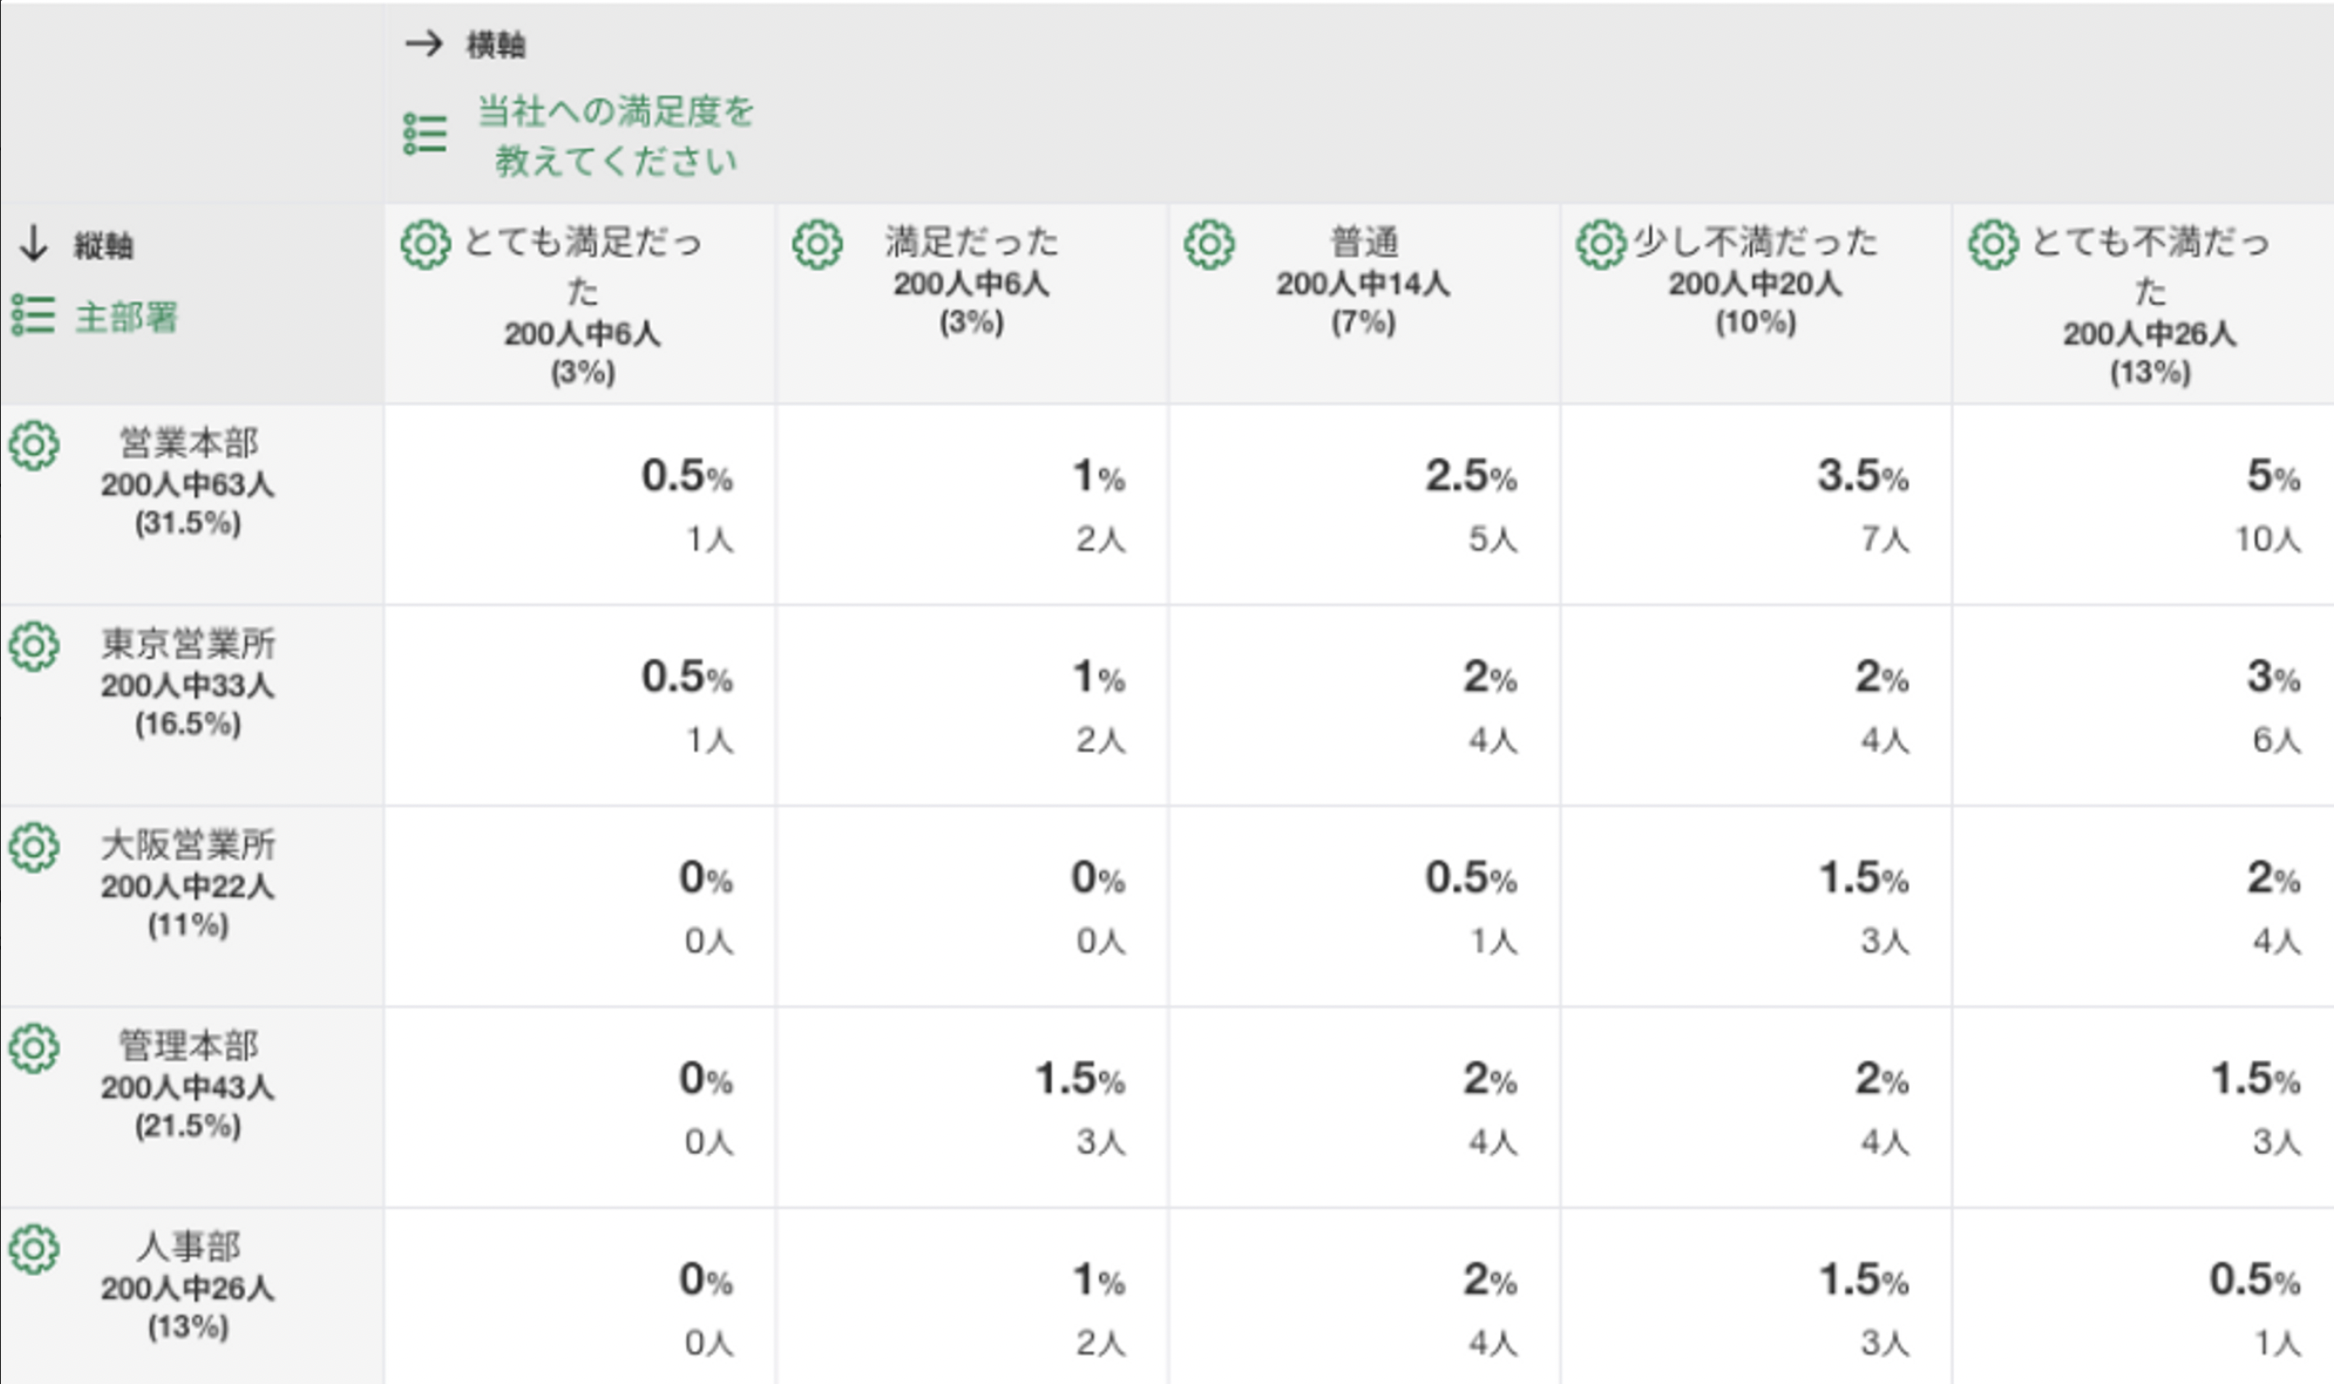
Task: Click the list icon next to 主部署
Action: point(33,316)
